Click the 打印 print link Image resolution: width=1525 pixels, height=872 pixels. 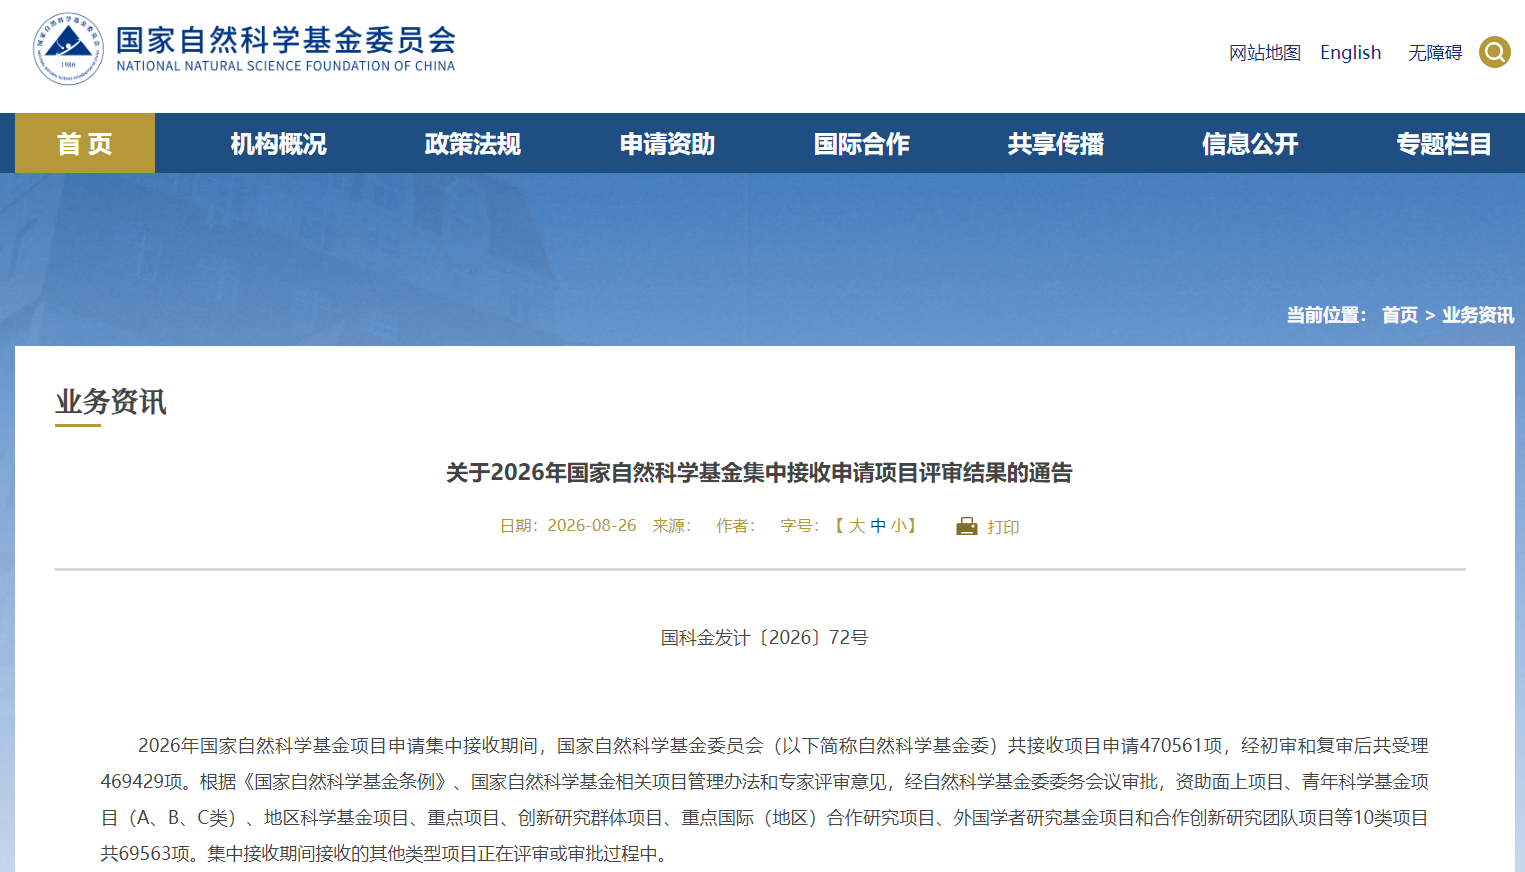click(1003, 527)
